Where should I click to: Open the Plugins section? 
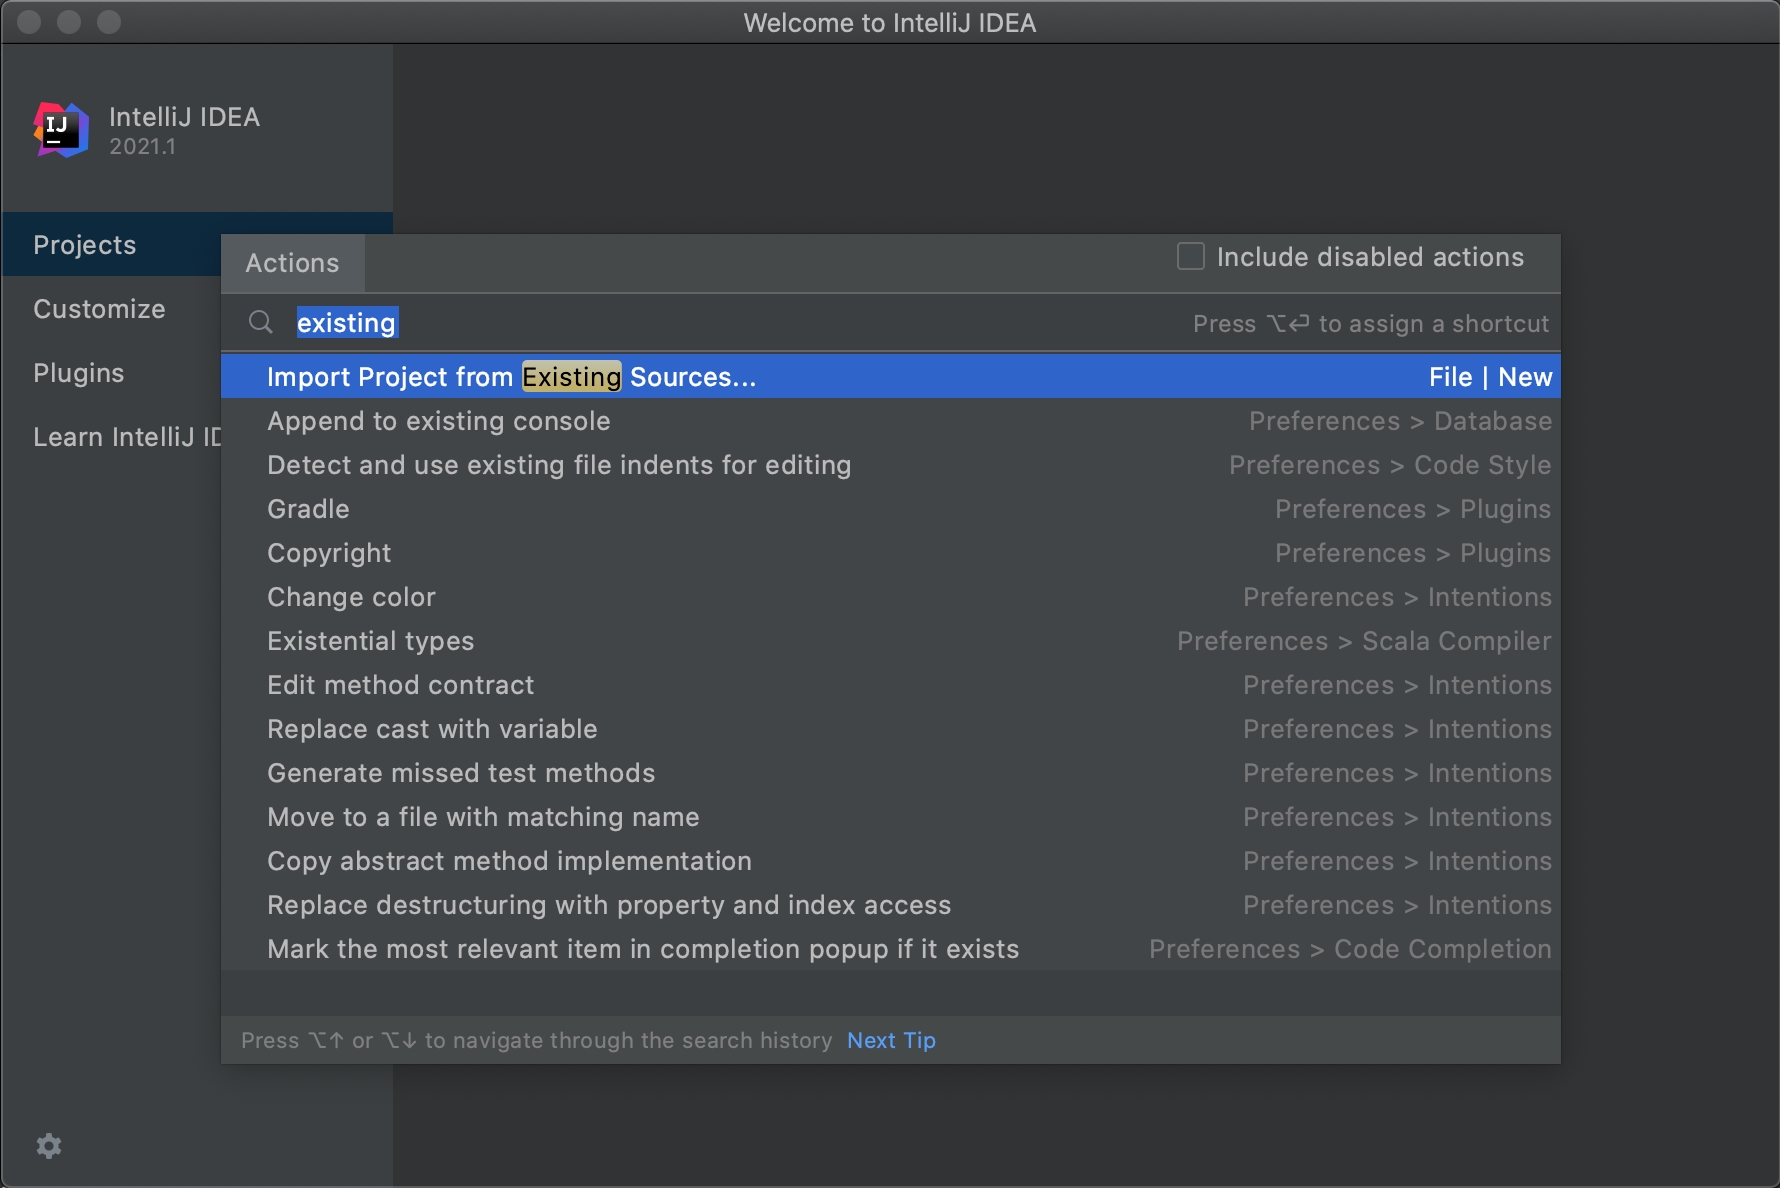79,373
